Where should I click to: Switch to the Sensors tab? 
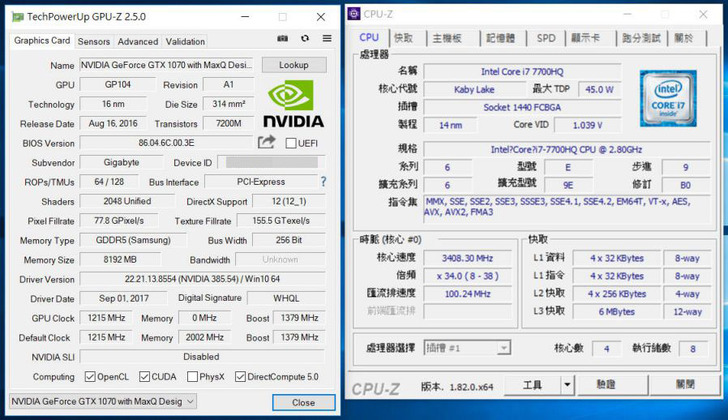(x=94, y=41)
